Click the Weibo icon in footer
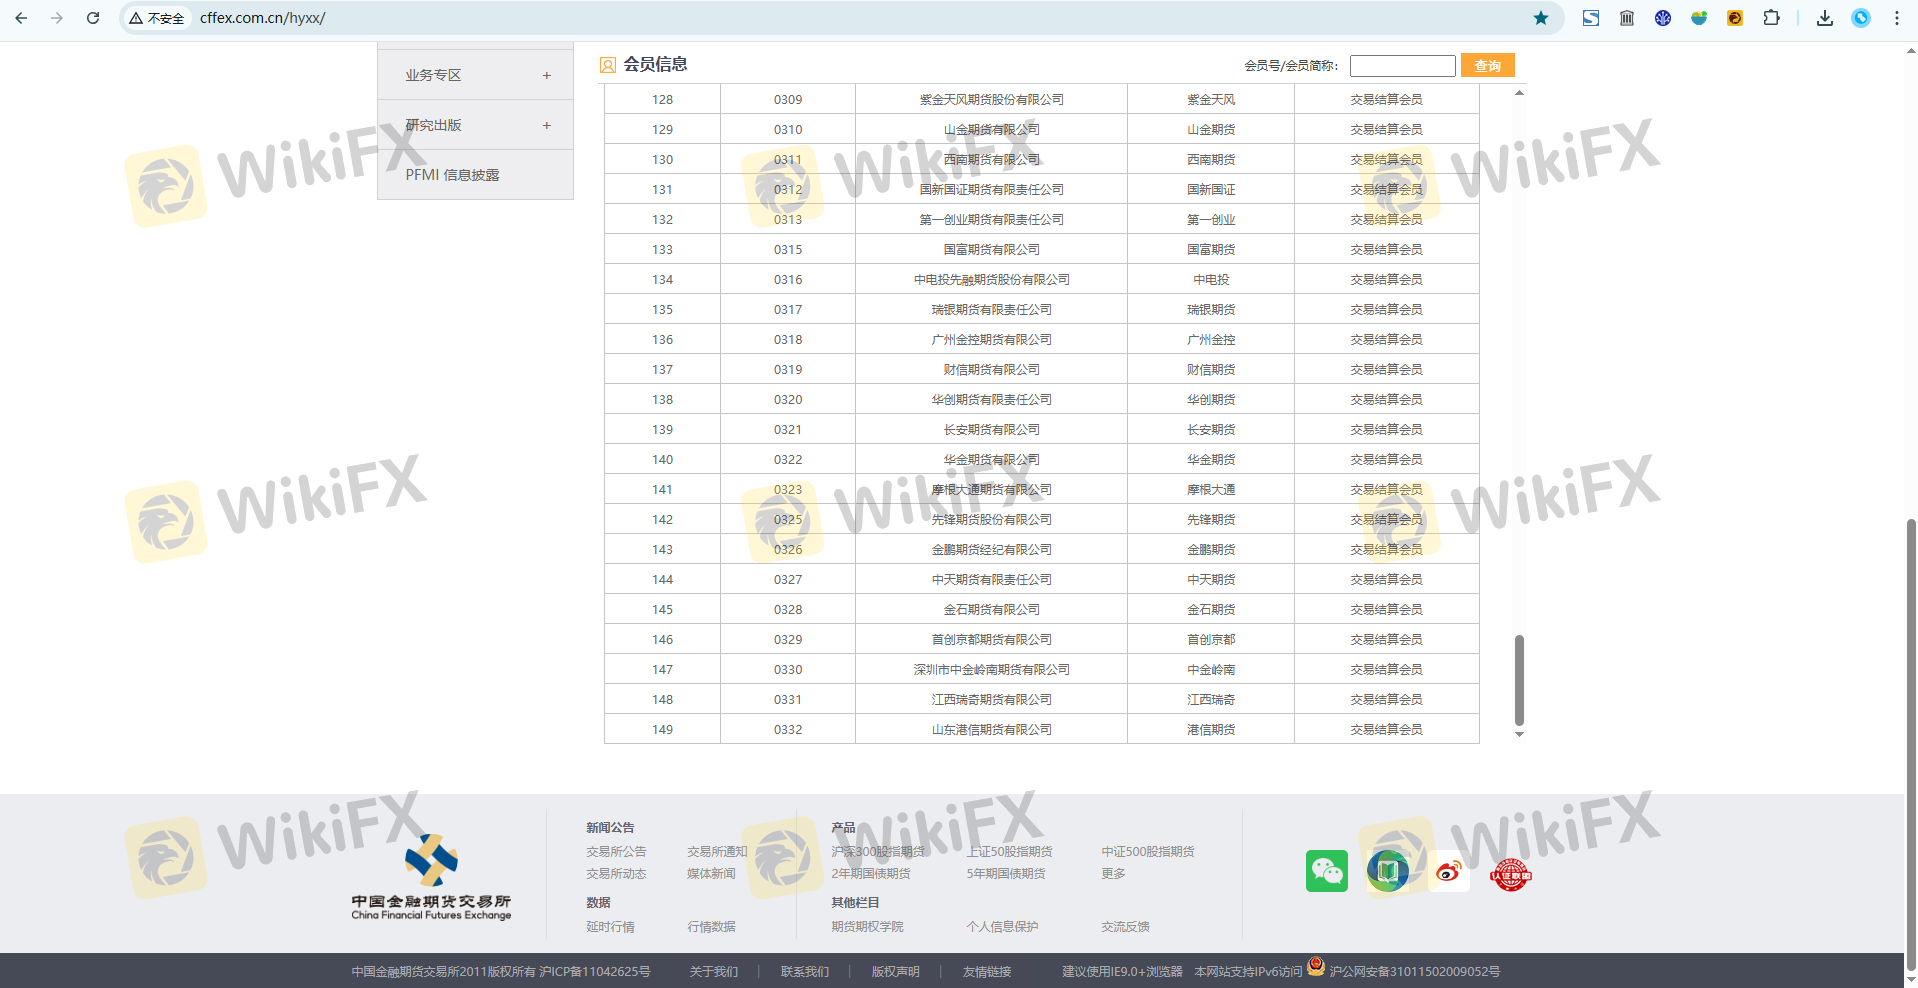This screenshot has width=1918, height=988. pyautogui.click(x=1448, y=871)
